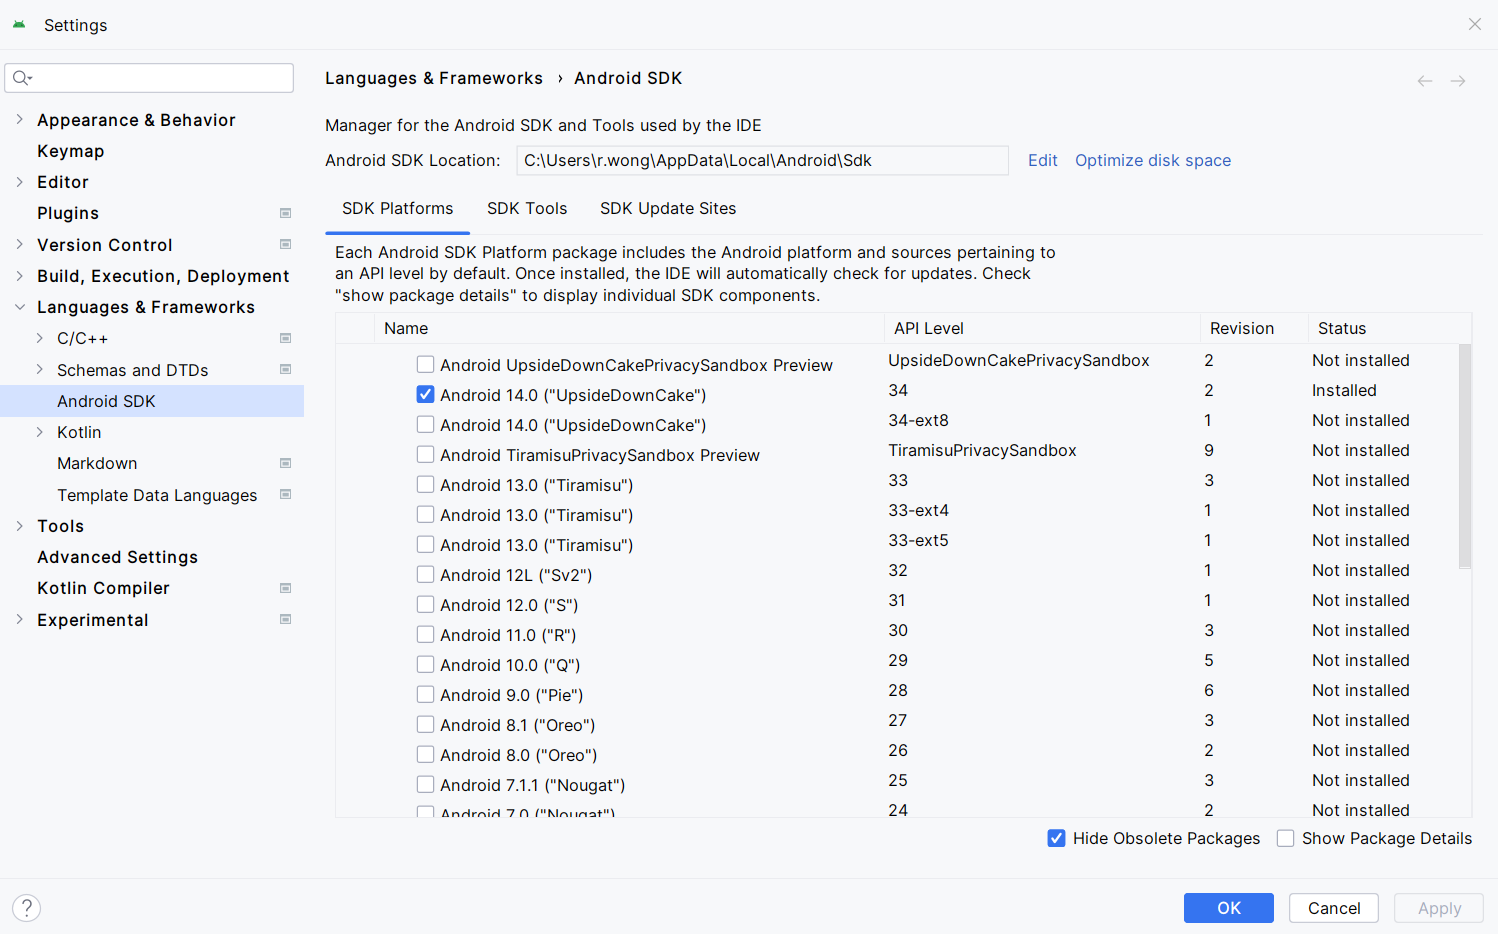This screenshot has width=1498, height=934.
Task: Expand the Experimental section
Action: (19, 619)
